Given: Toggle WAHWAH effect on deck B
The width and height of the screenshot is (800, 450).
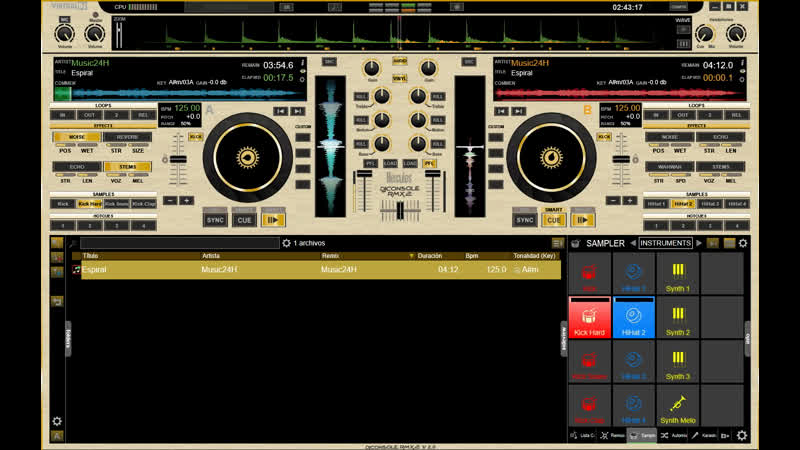Looking at the screenshot, I should 669,167.
